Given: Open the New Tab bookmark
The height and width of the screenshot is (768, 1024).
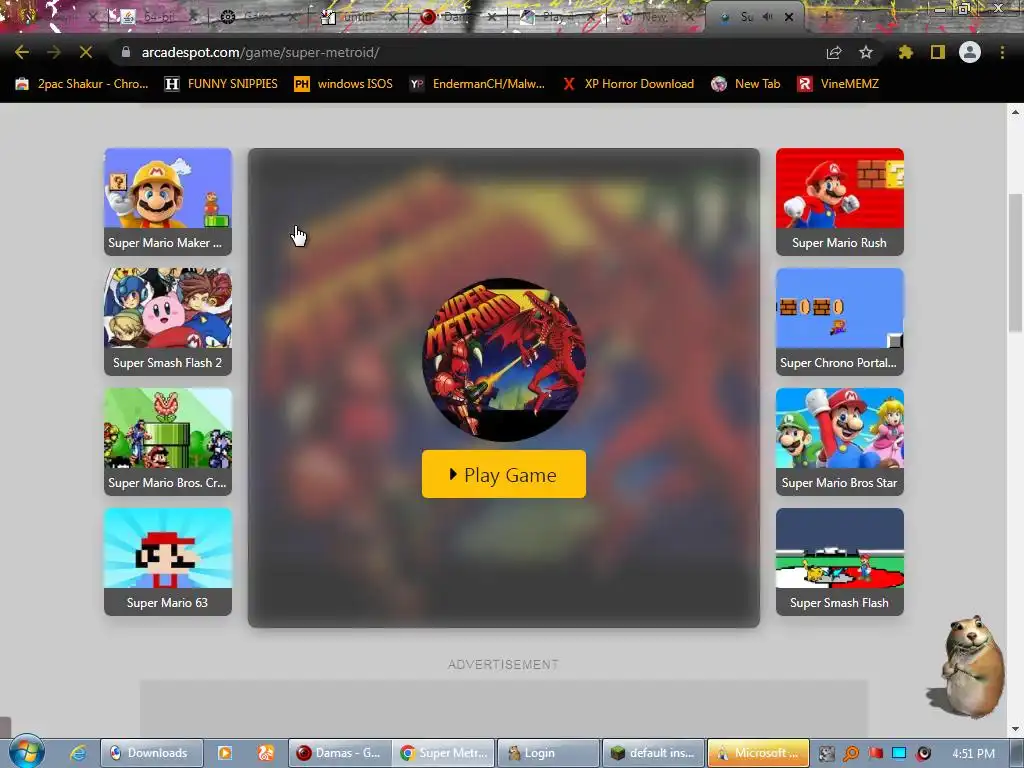Looking at the screenshot, I should 746,84.
